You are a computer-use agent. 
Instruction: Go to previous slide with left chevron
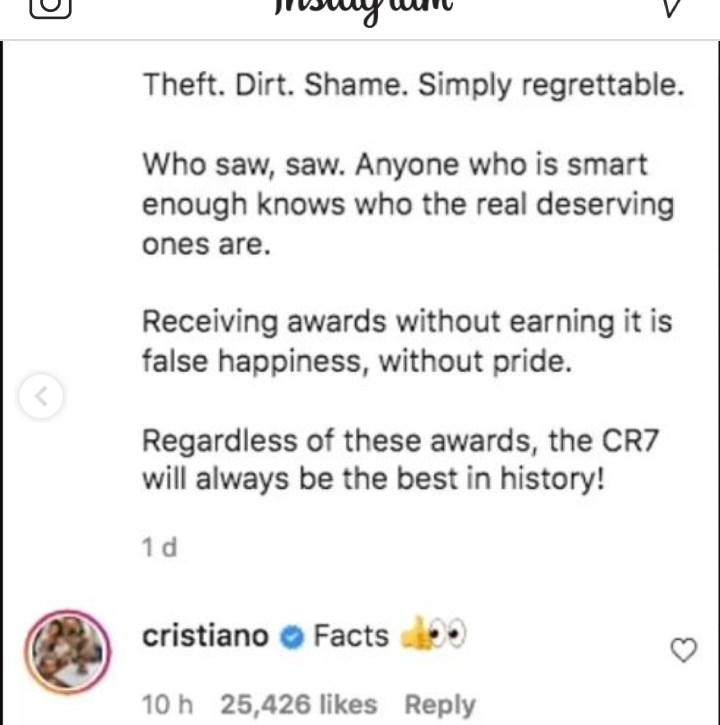click(41, 396)
